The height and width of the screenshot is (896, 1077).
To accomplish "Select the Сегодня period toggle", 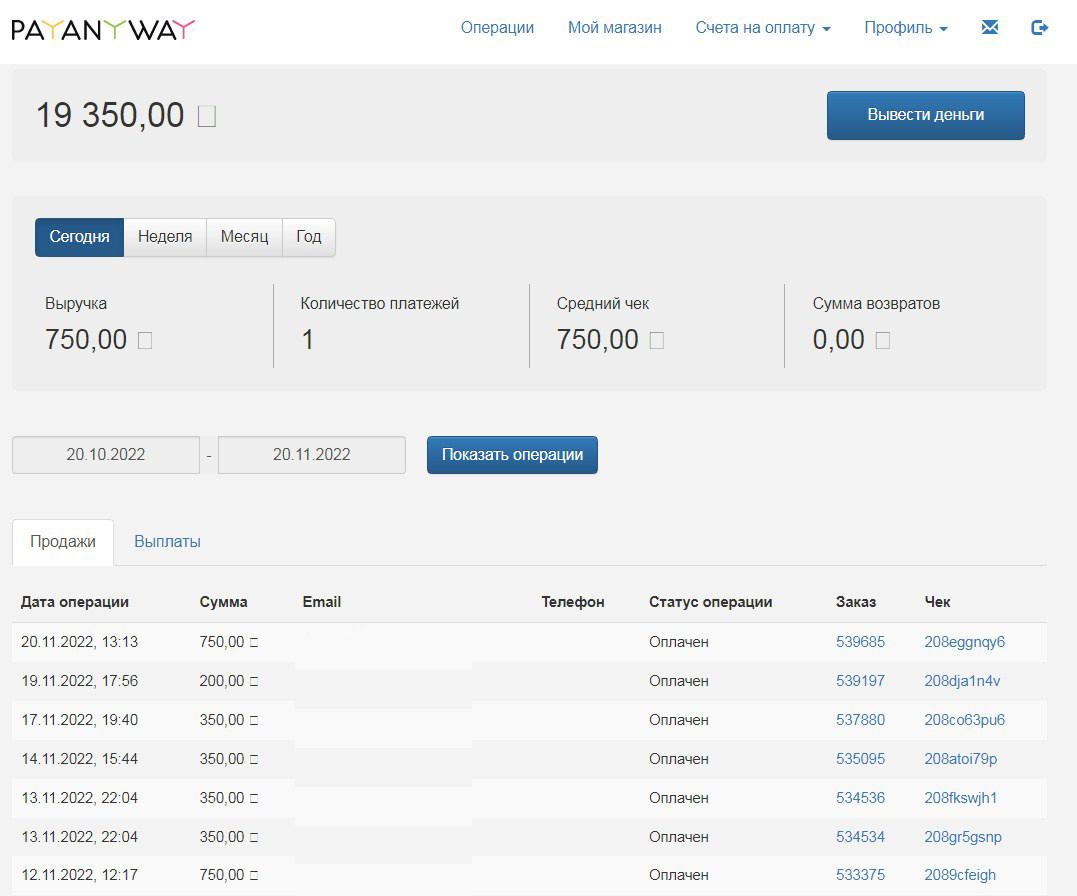I will pyautogui.click(x=79, y=237).
